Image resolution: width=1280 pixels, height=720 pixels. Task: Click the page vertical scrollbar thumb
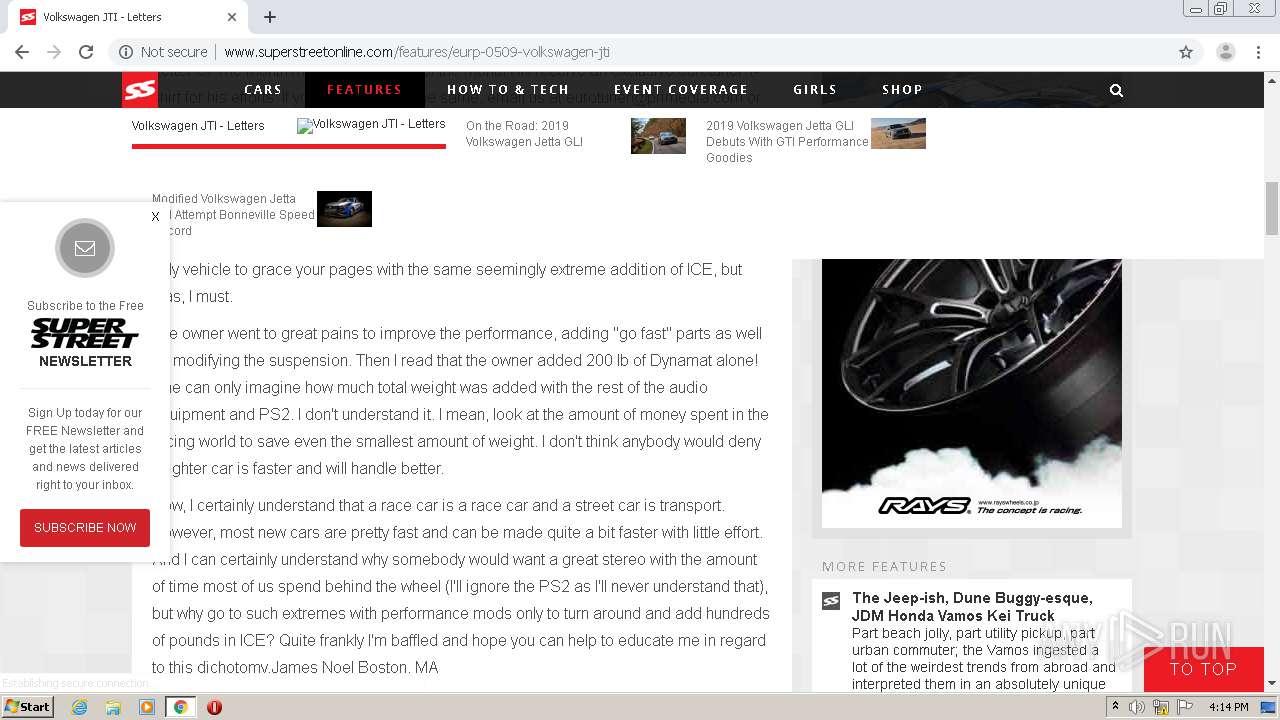point(1272,208)
